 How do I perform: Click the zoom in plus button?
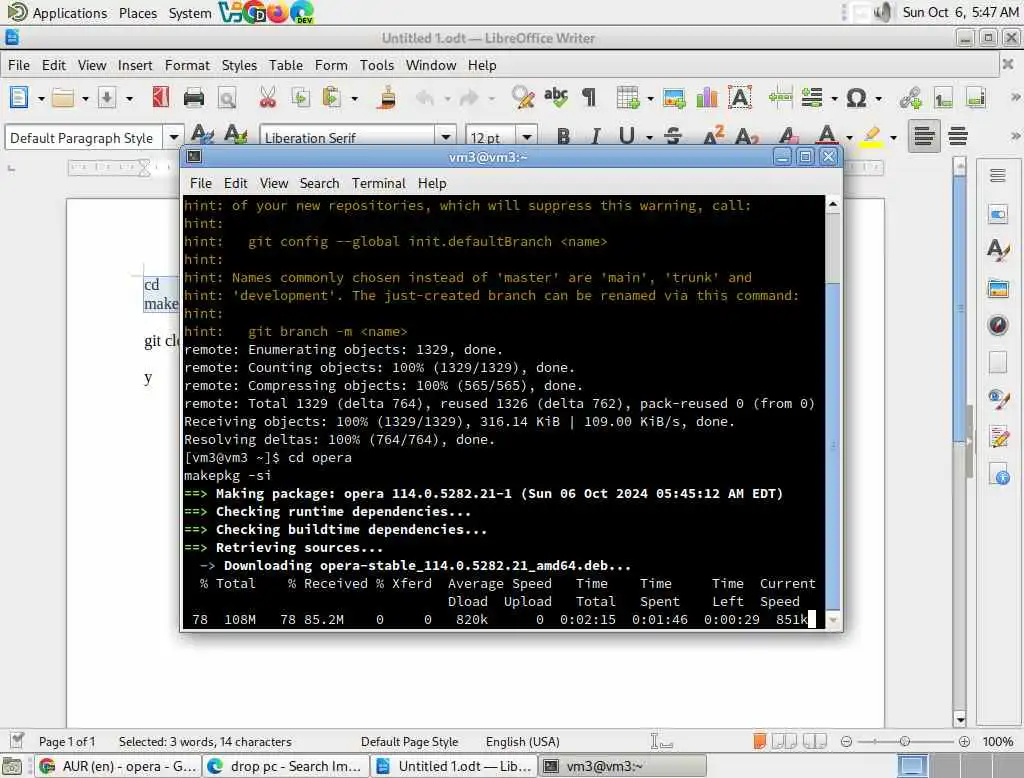(x=964, y=741)
